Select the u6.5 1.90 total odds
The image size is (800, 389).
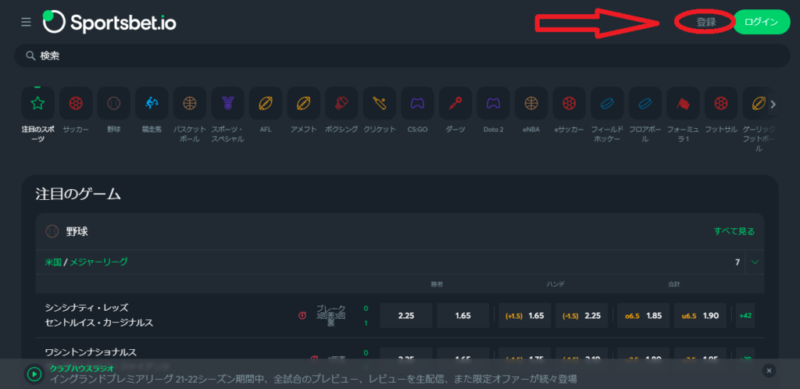tap(700, 315)
